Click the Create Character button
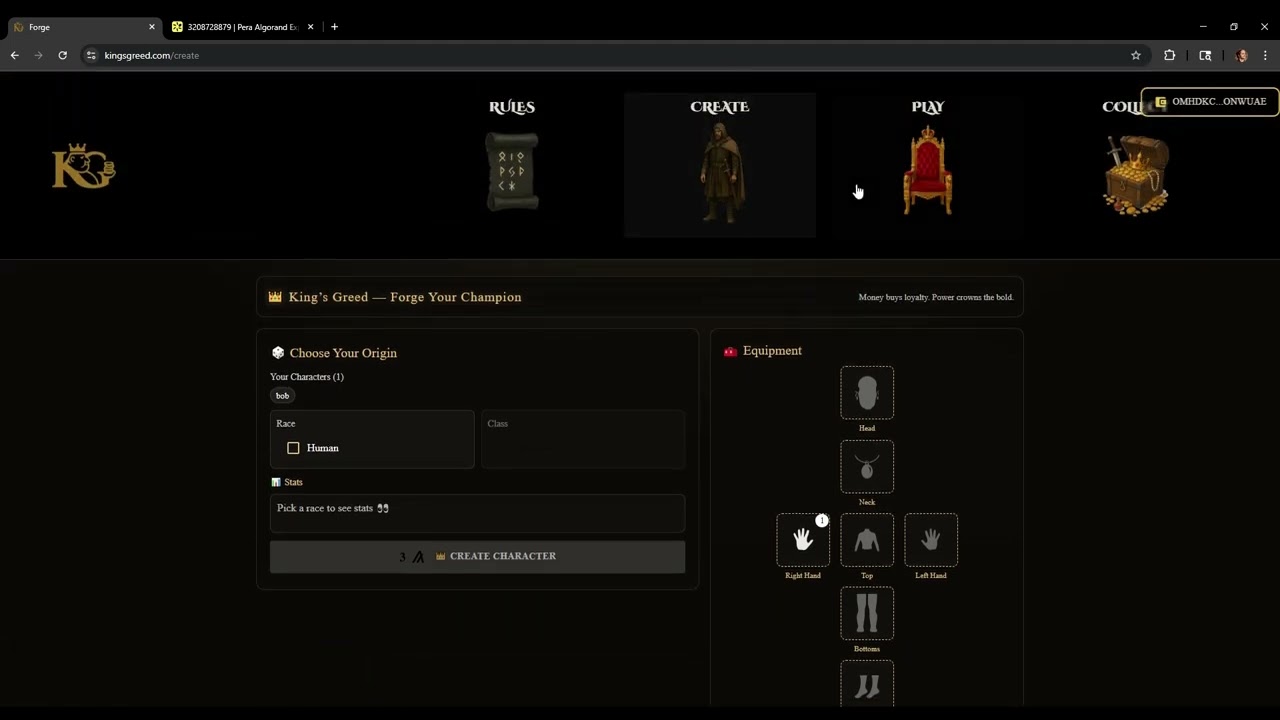The image size is (1280, 720). (x=477, y=556)
